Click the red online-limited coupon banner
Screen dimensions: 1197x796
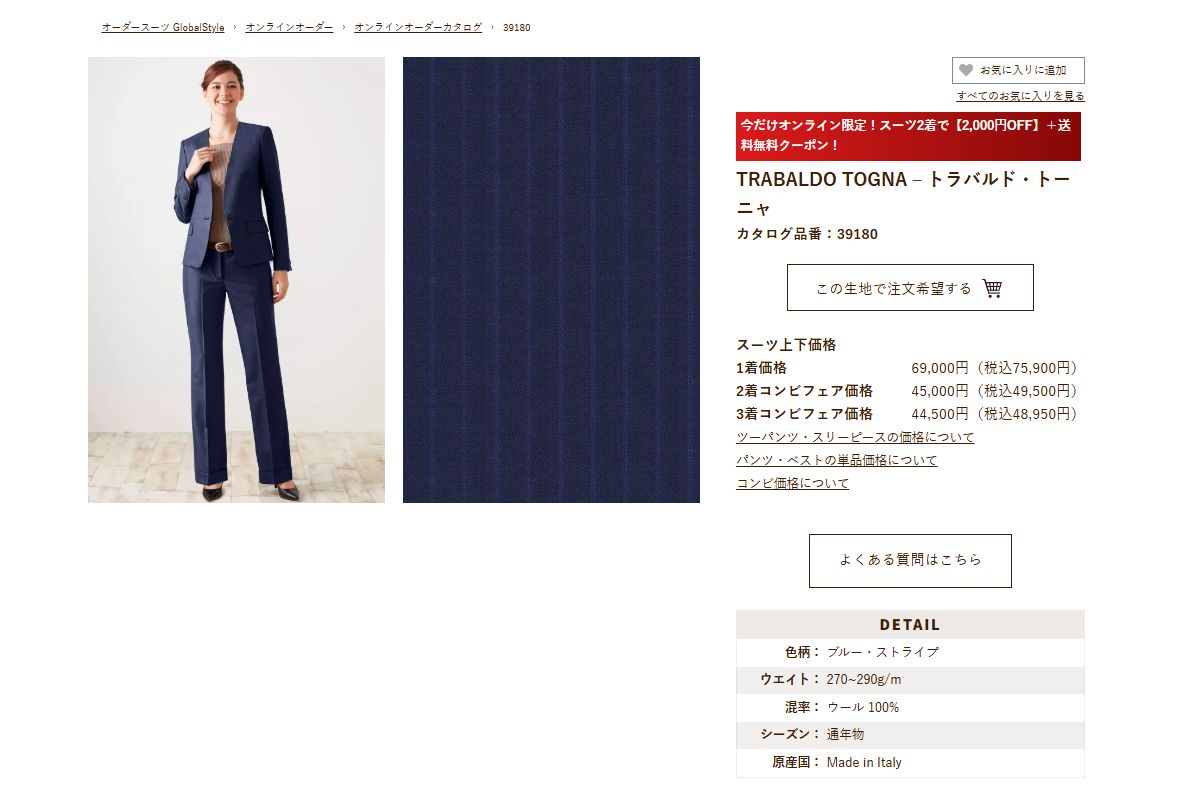(908, 136)
